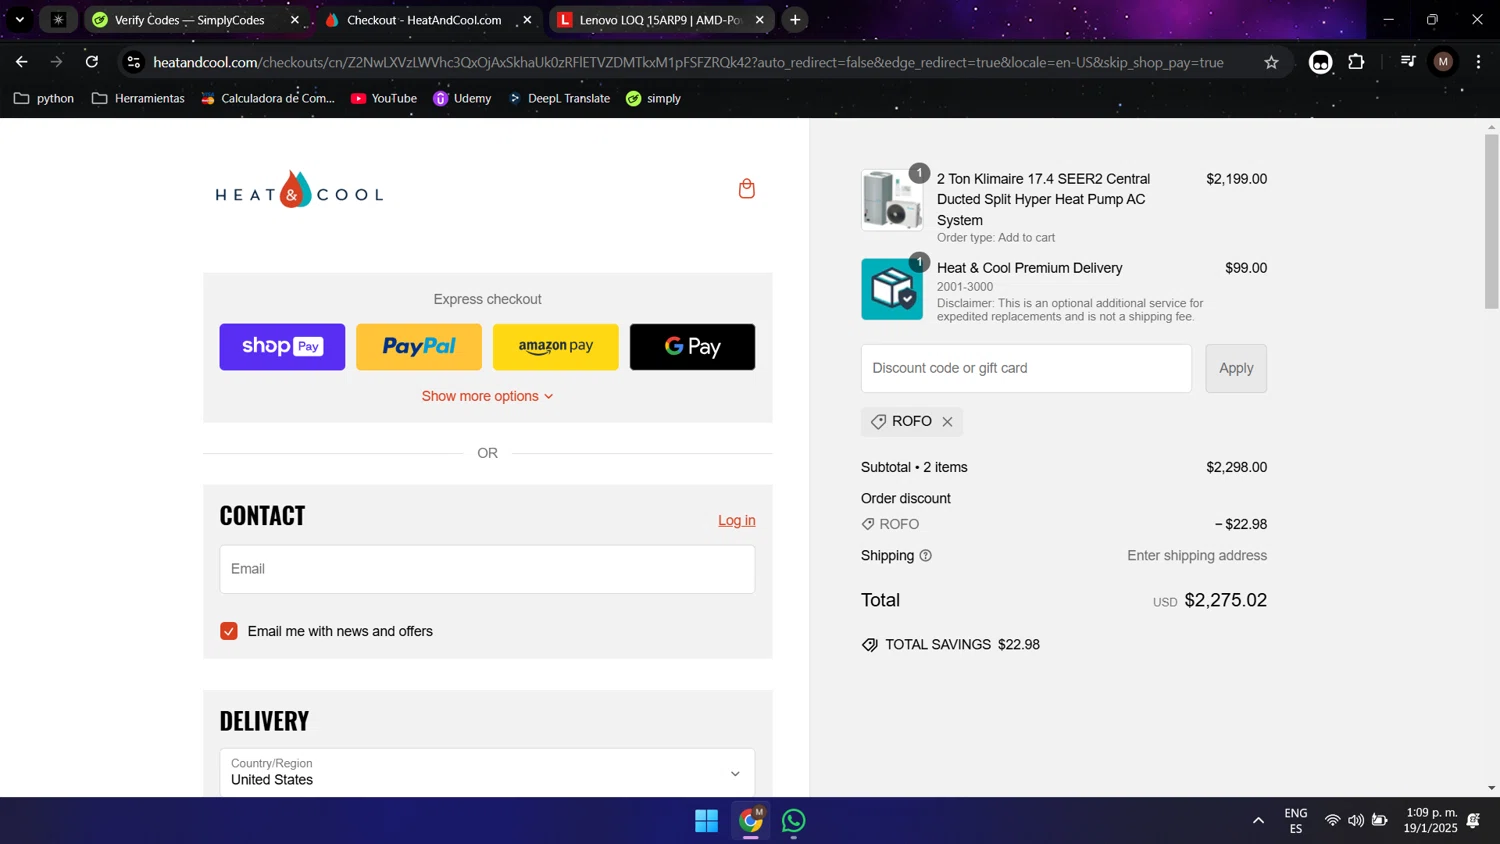The width and height of the screenshot is (1500, 844).
Task: Open media controls icon in toolbar
Action: (x=1408, y=62)
